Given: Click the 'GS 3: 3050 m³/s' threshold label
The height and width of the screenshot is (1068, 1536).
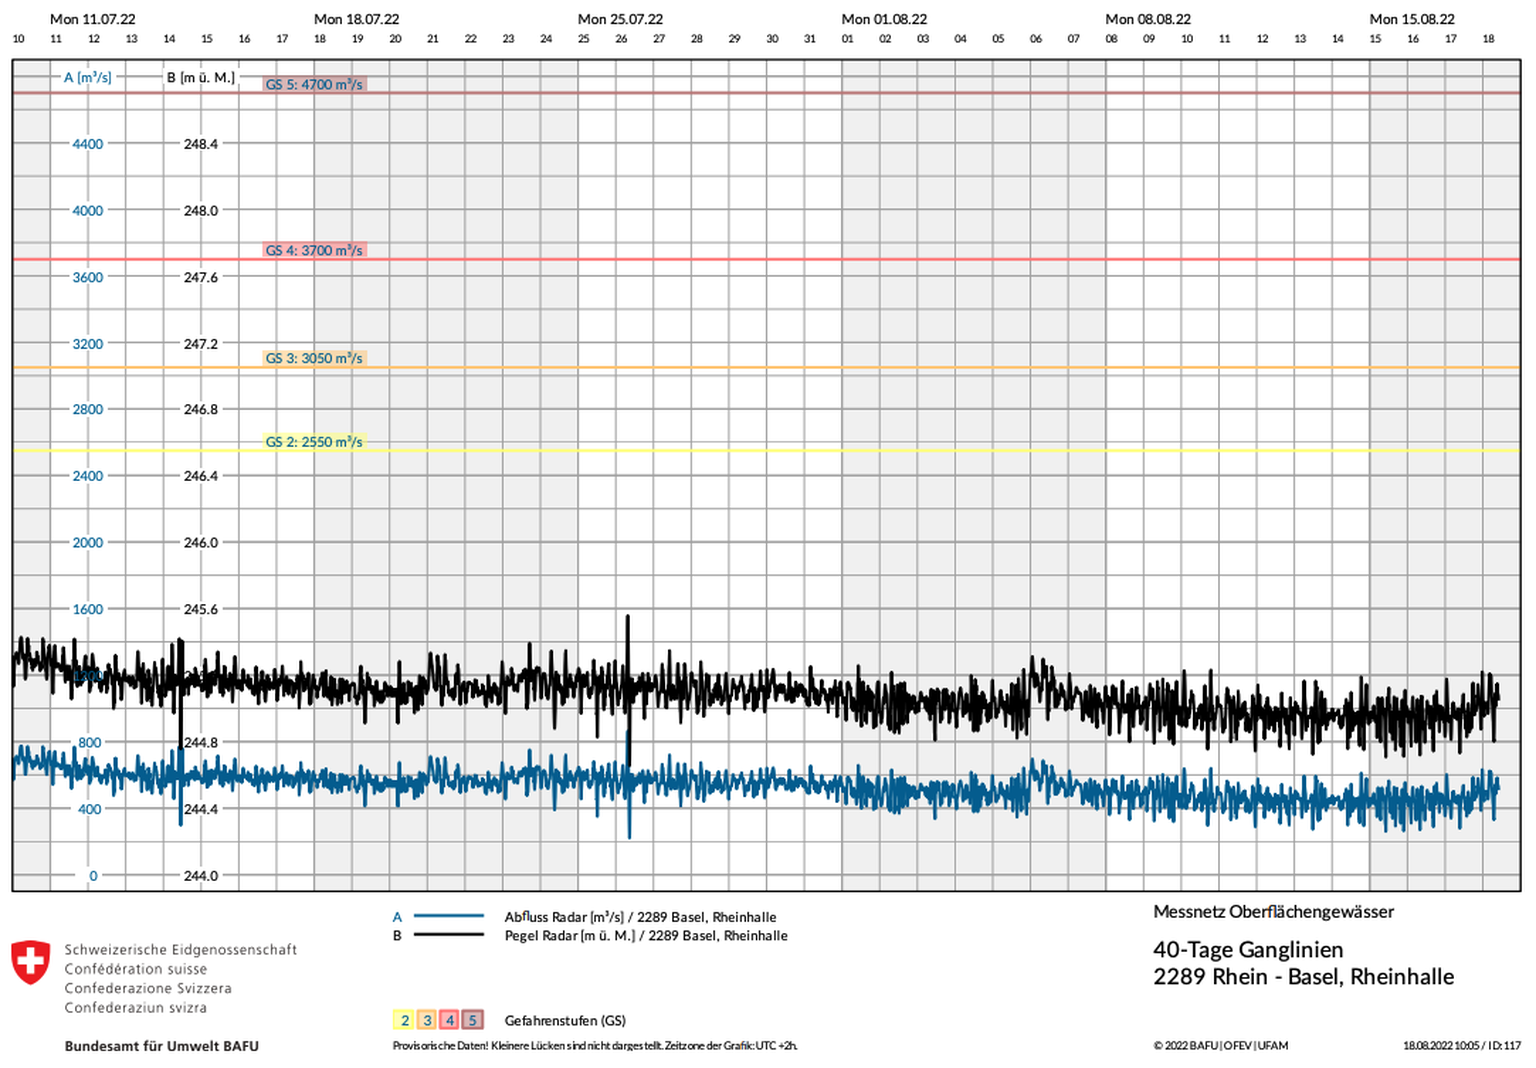Looking at the screenshot, I should pos(314,358).
